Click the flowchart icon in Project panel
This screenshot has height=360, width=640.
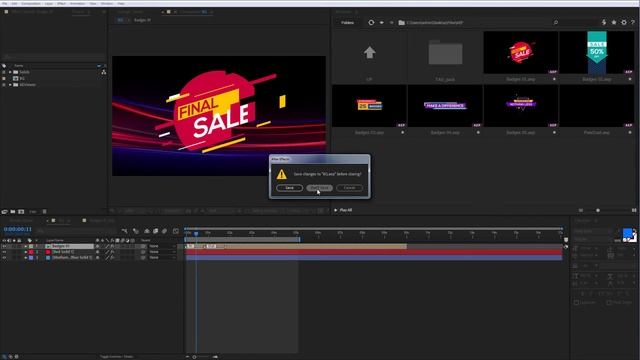click(x=104, y=72)
